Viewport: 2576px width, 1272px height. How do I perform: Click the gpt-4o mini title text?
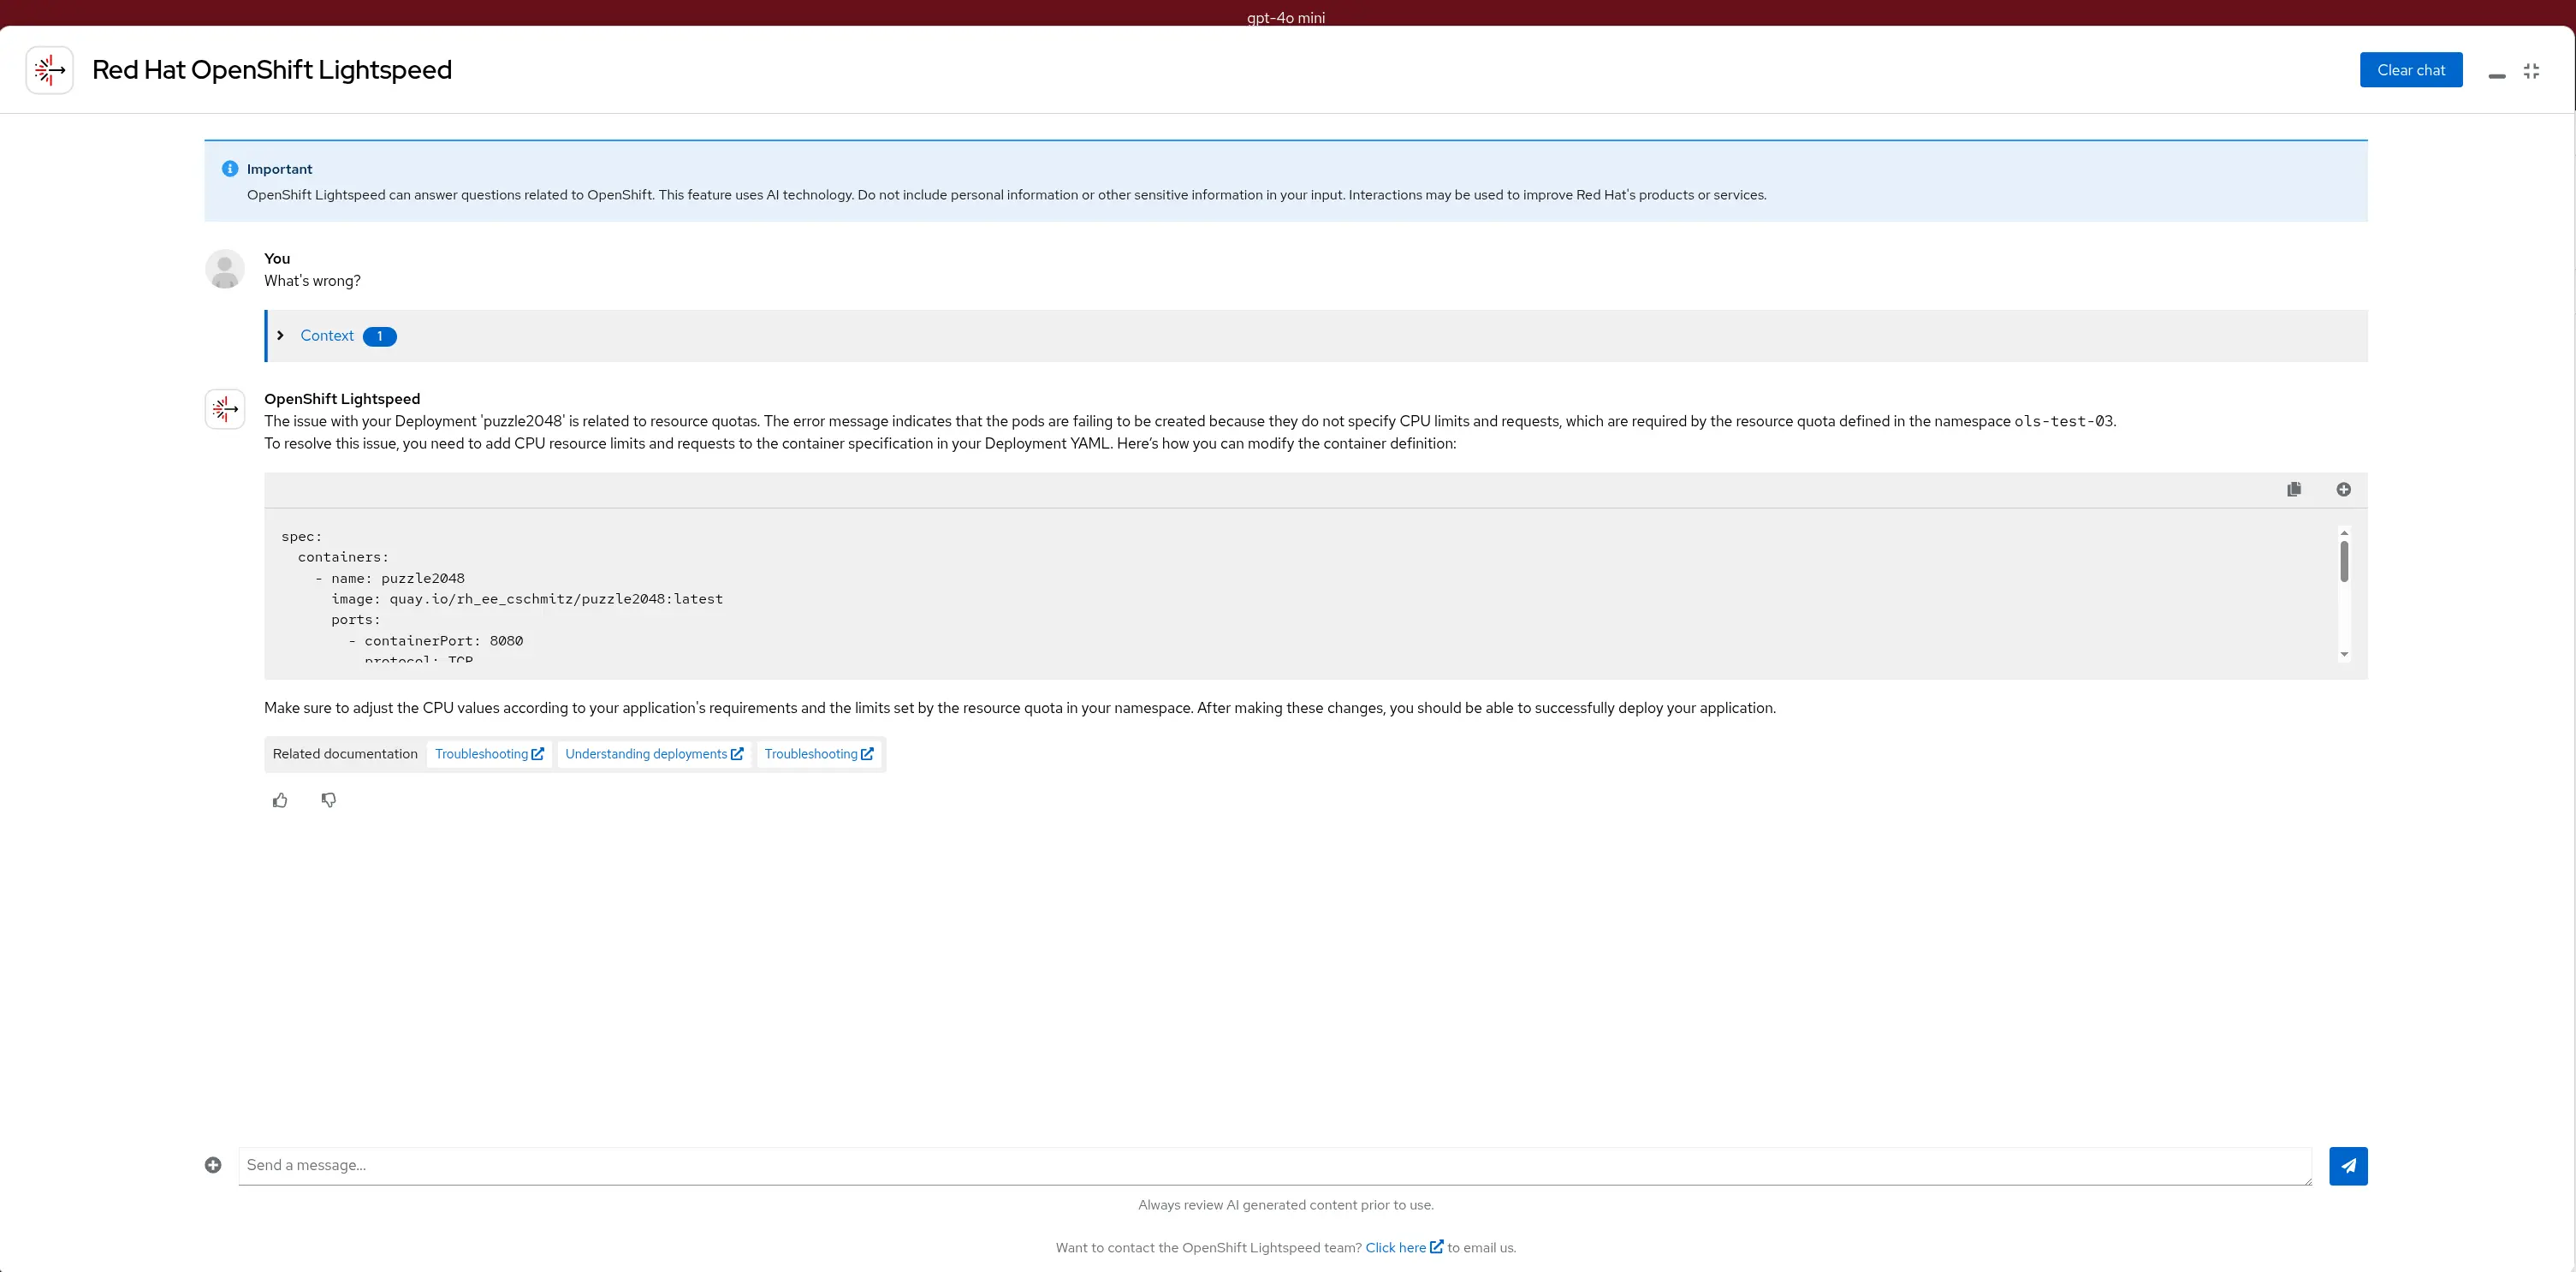pyautogui.click(x=1286, y=17)
